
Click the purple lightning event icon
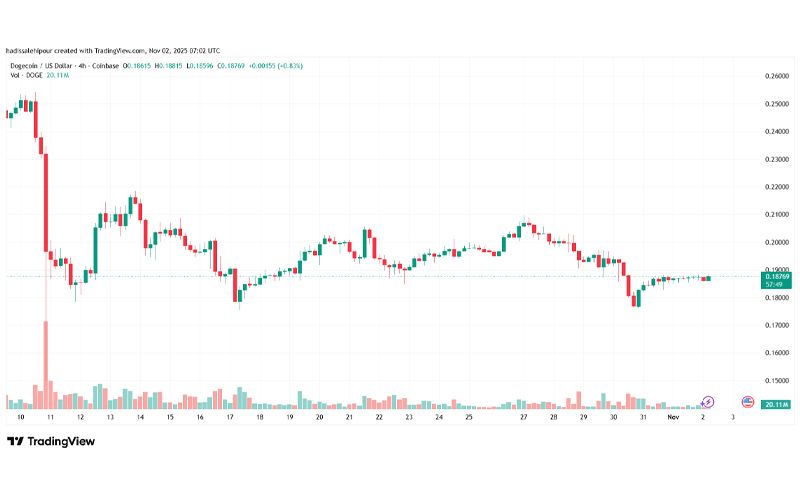coord(707,402)
